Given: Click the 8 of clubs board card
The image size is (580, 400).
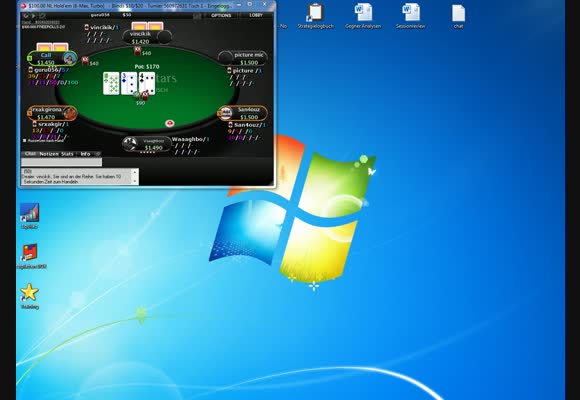Looking at the screenshot, I should pos(111,83).
